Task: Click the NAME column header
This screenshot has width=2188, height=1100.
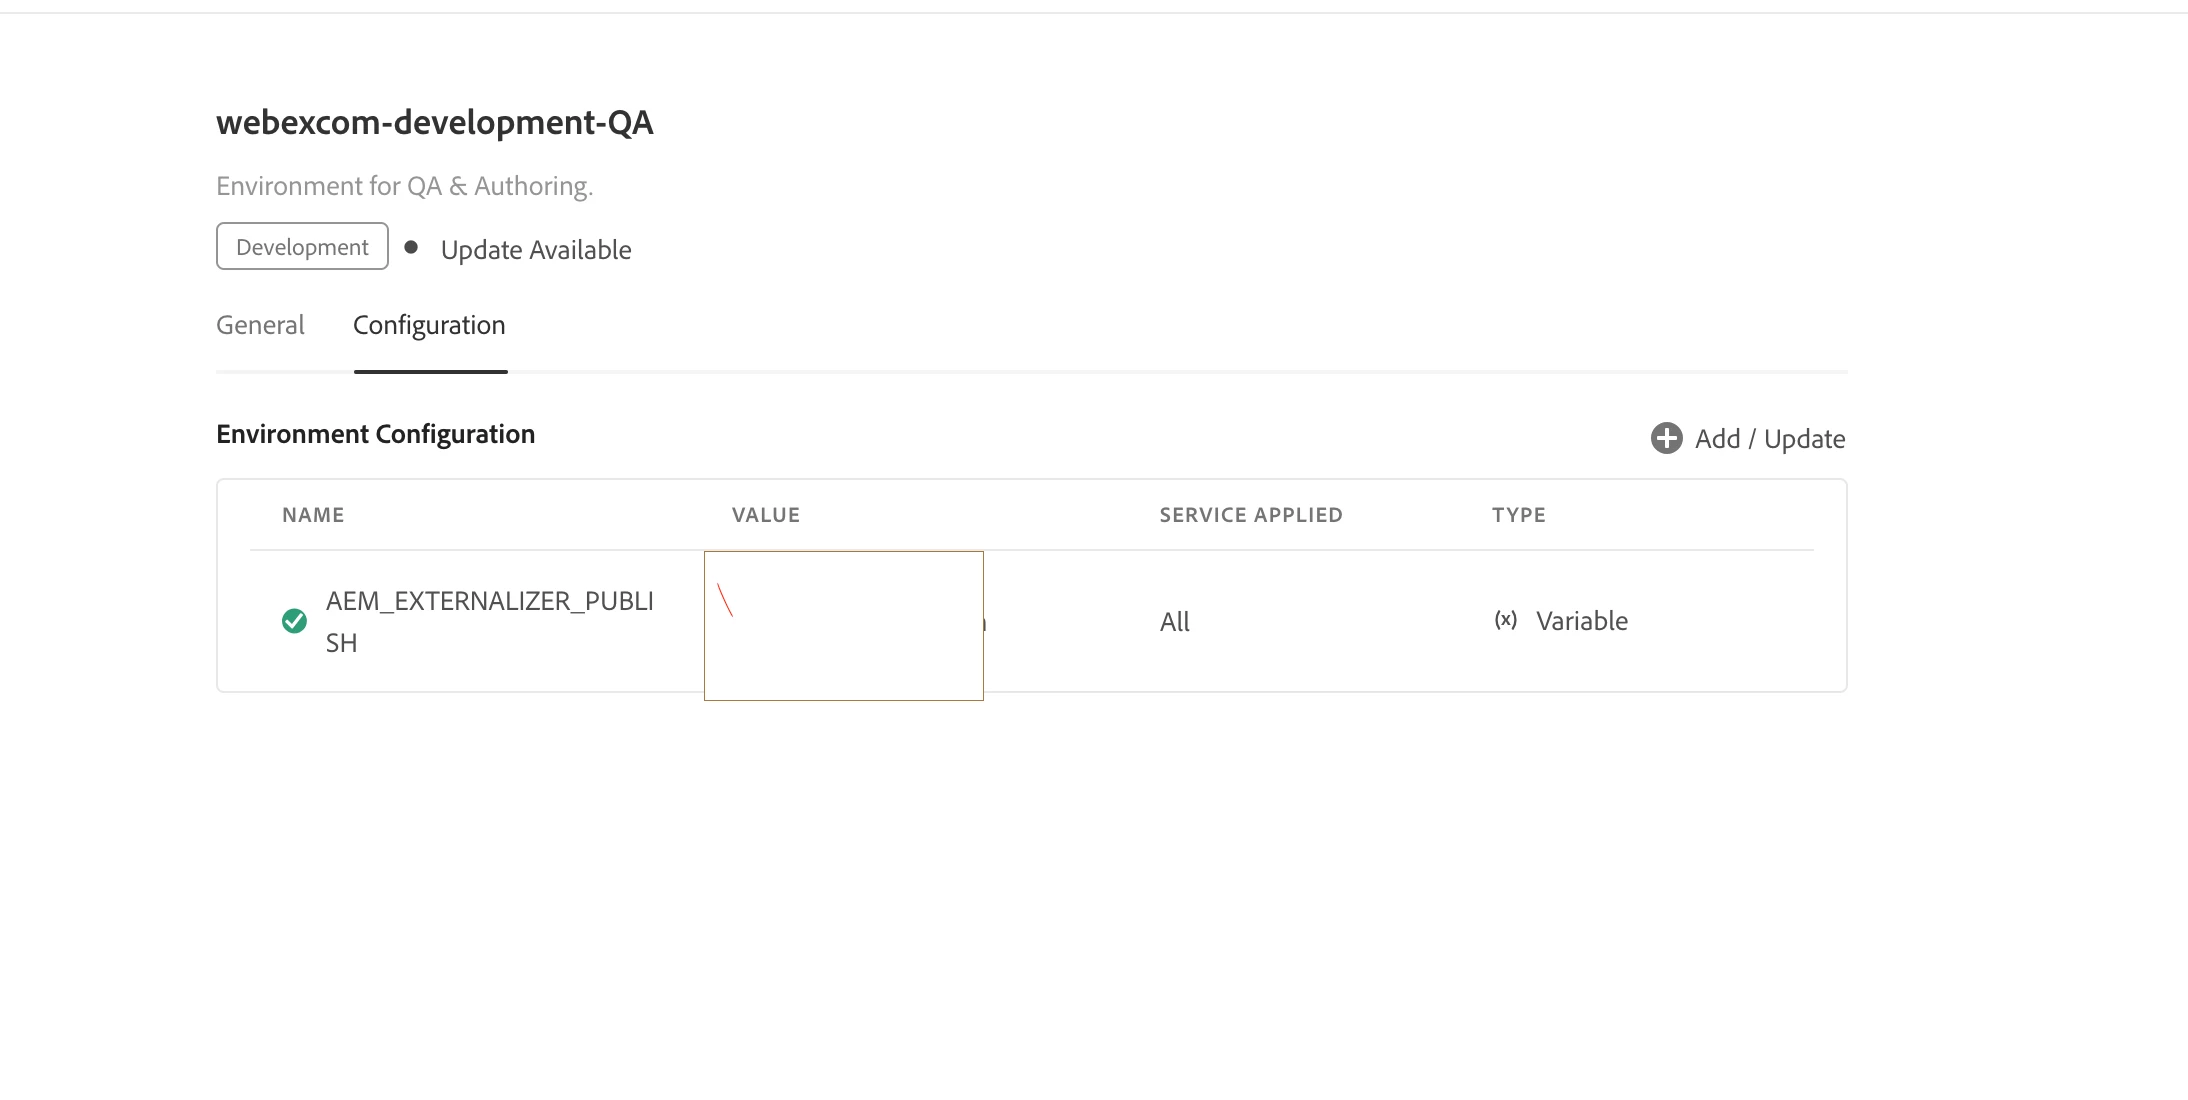Action: coord(313,515)
